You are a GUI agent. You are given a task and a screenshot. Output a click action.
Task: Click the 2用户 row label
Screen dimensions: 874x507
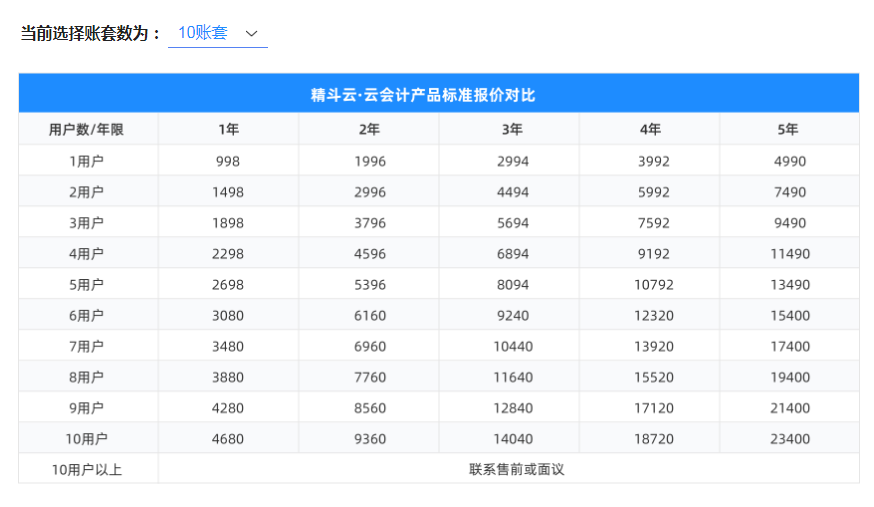point(86,192)
